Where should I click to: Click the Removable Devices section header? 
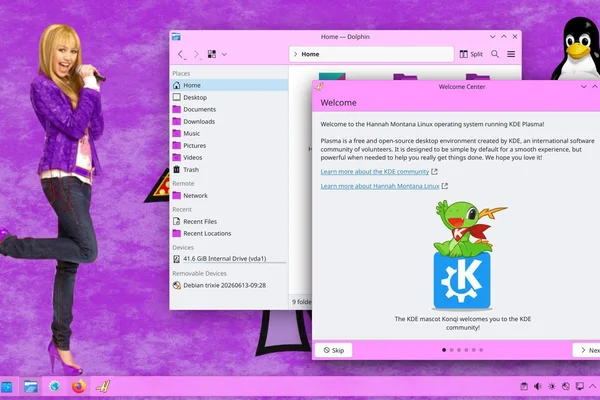coord(199,273)
